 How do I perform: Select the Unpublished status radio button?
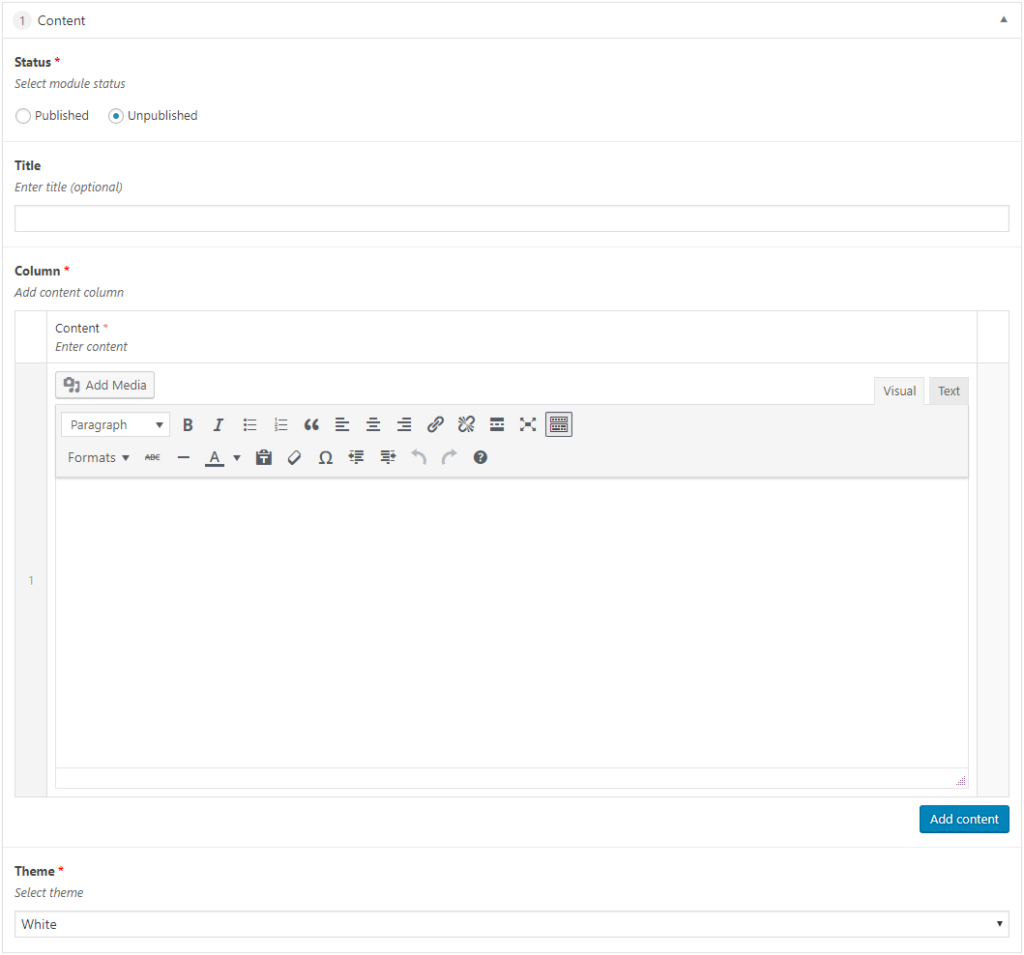coord(116,116)
